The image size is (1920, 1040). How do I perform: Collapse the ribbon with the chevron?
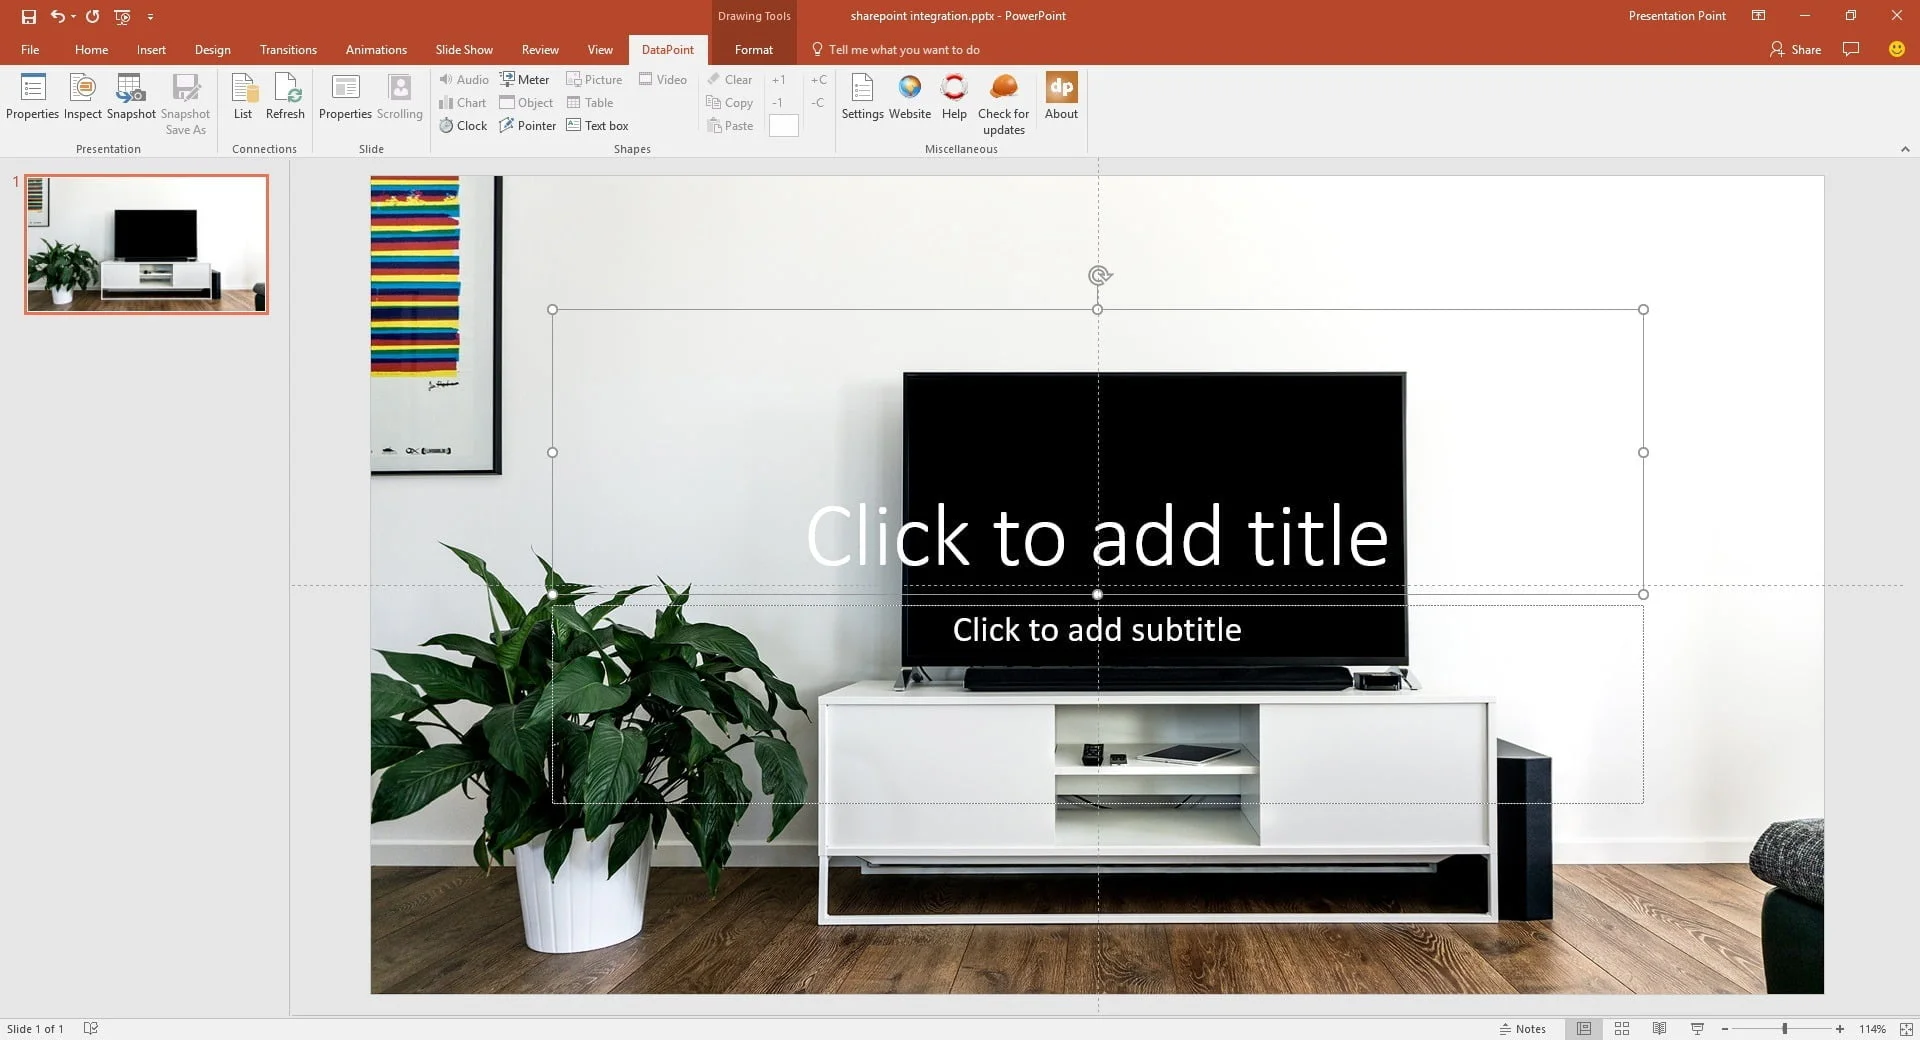[1904, 149]
